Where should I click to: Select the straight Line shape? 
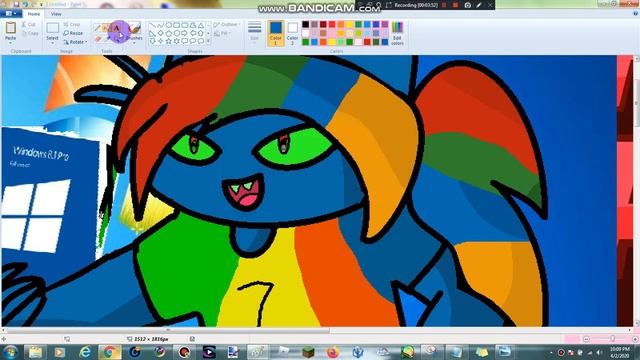point(152,25)
